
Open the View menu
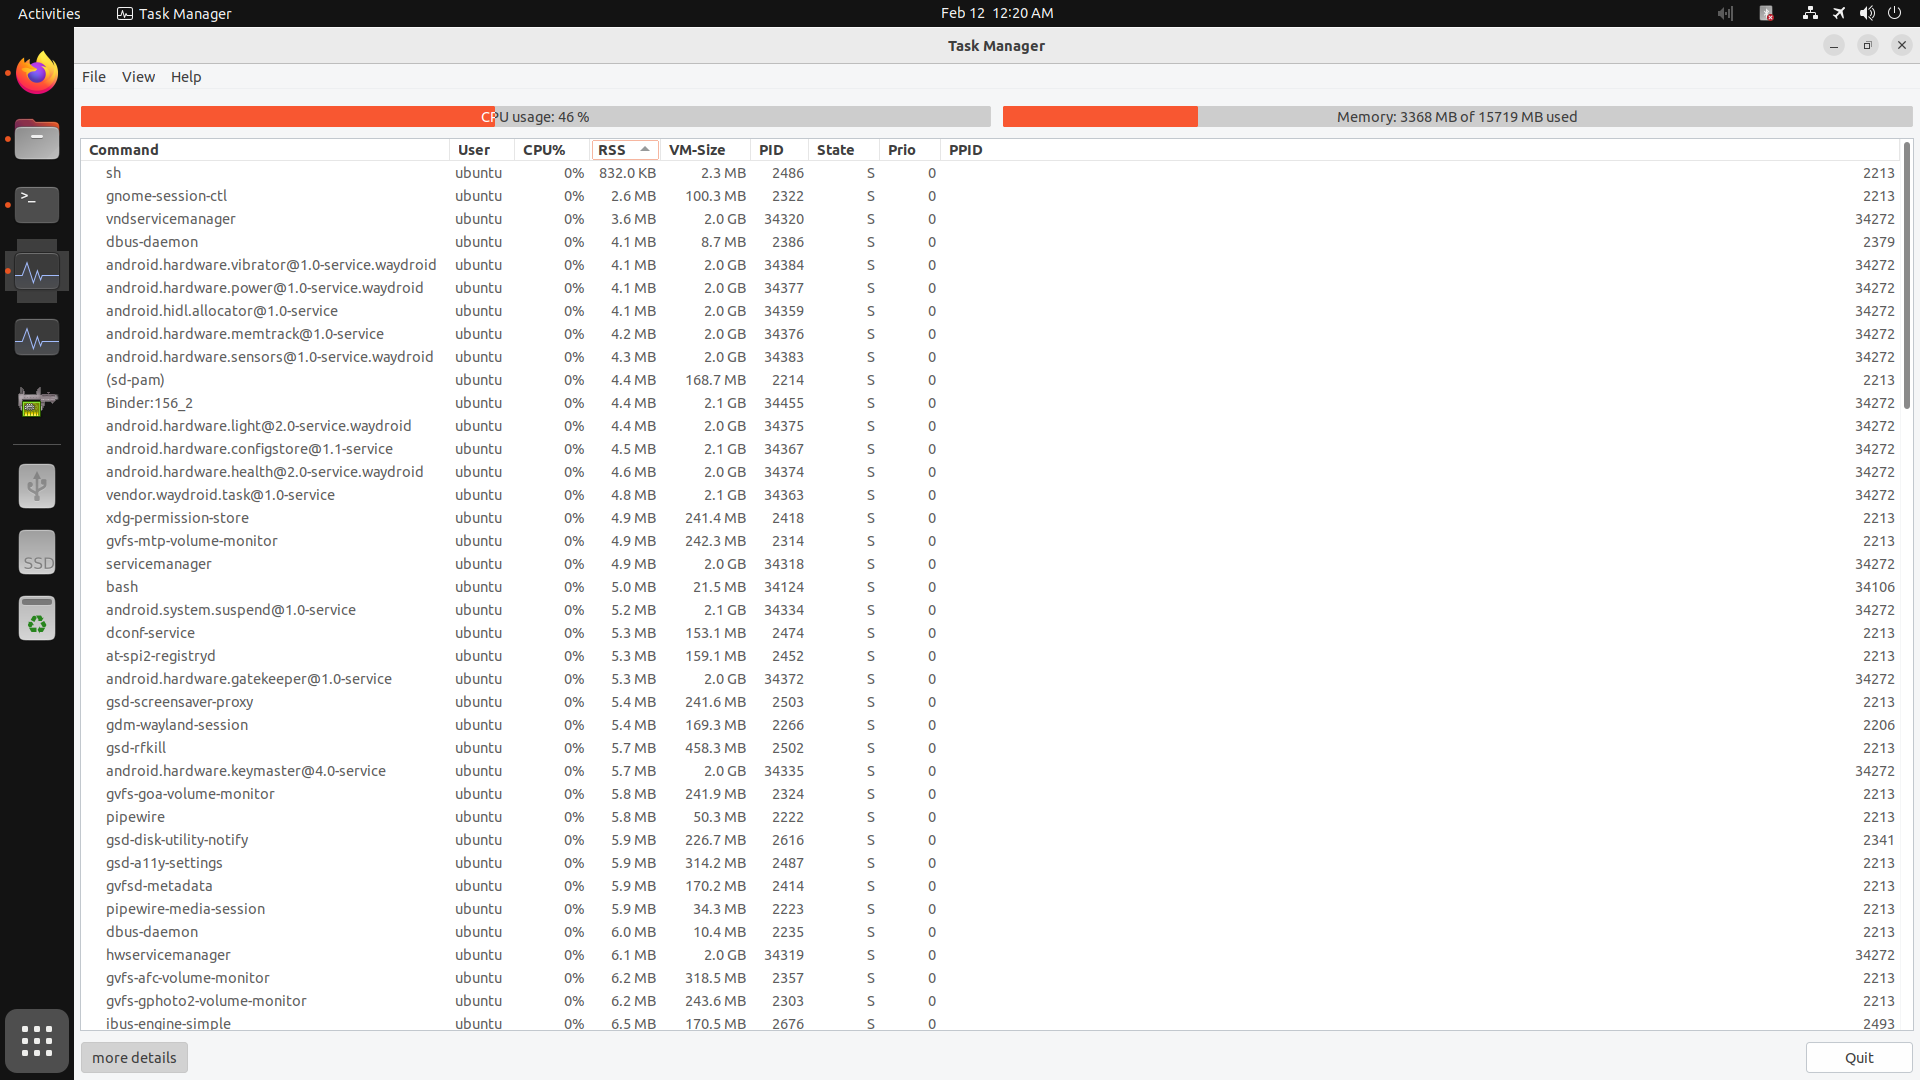pos(138,76)
